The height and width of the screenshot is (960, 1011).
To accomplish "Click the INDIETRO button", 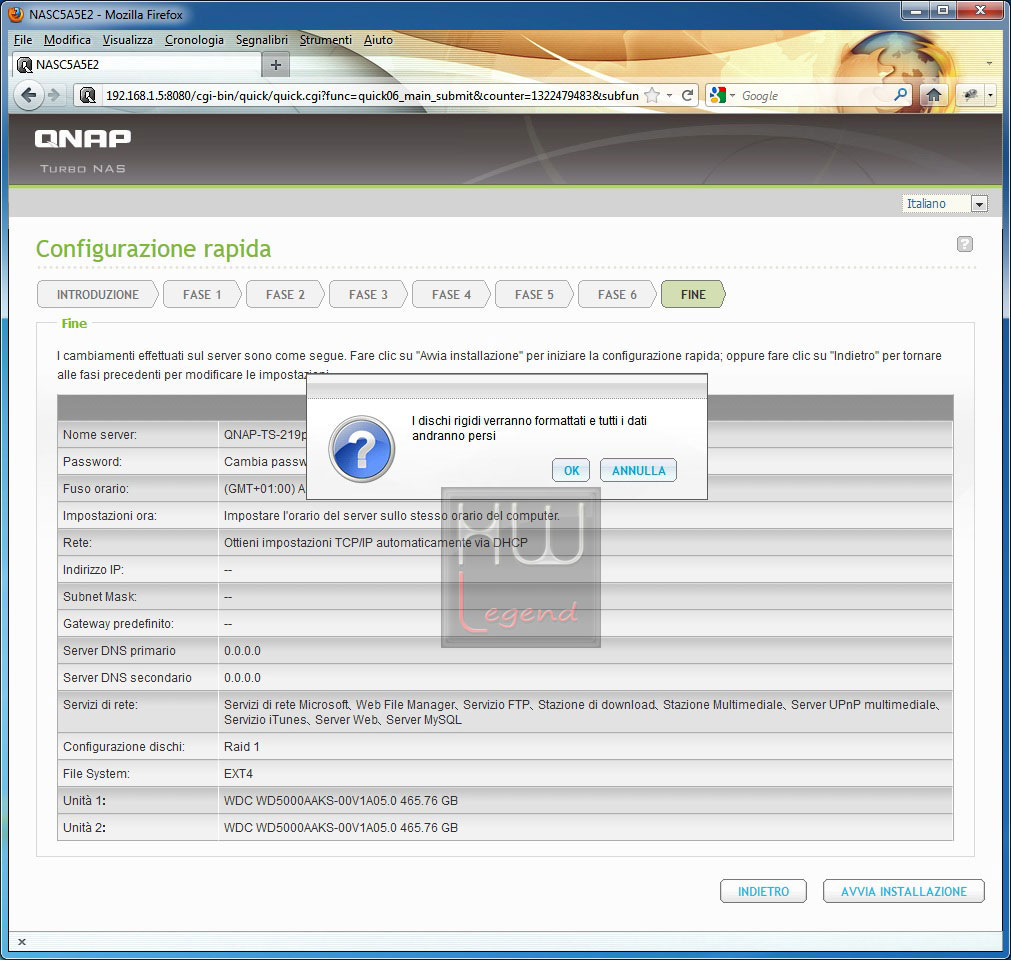I will point(763,891).
